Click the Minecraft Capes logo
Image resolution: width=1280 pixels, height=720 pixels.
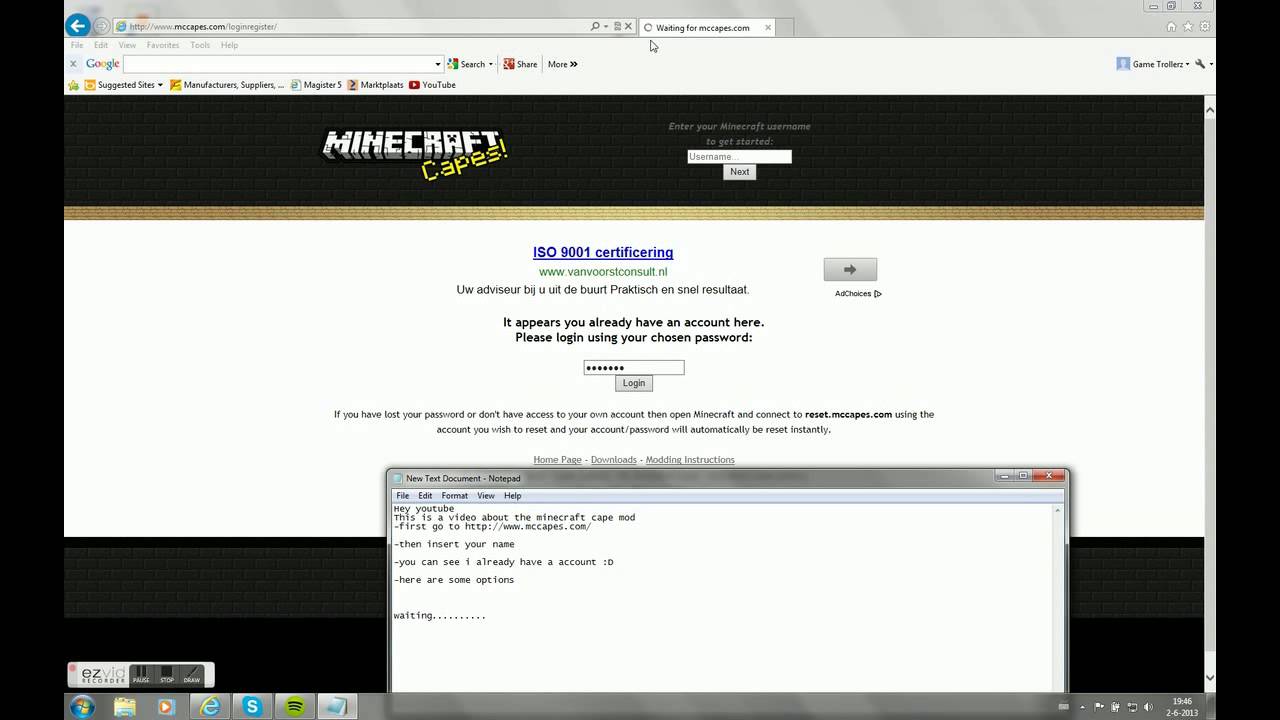point(413,154)
